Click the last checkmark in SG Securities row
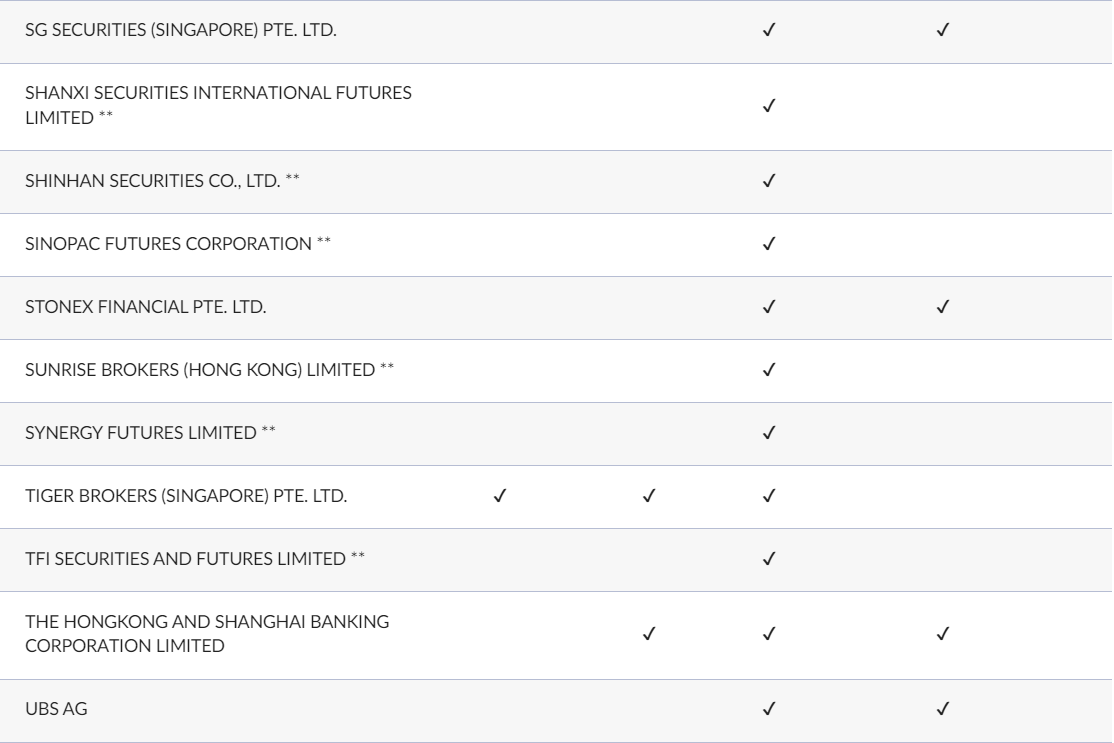 943,30
